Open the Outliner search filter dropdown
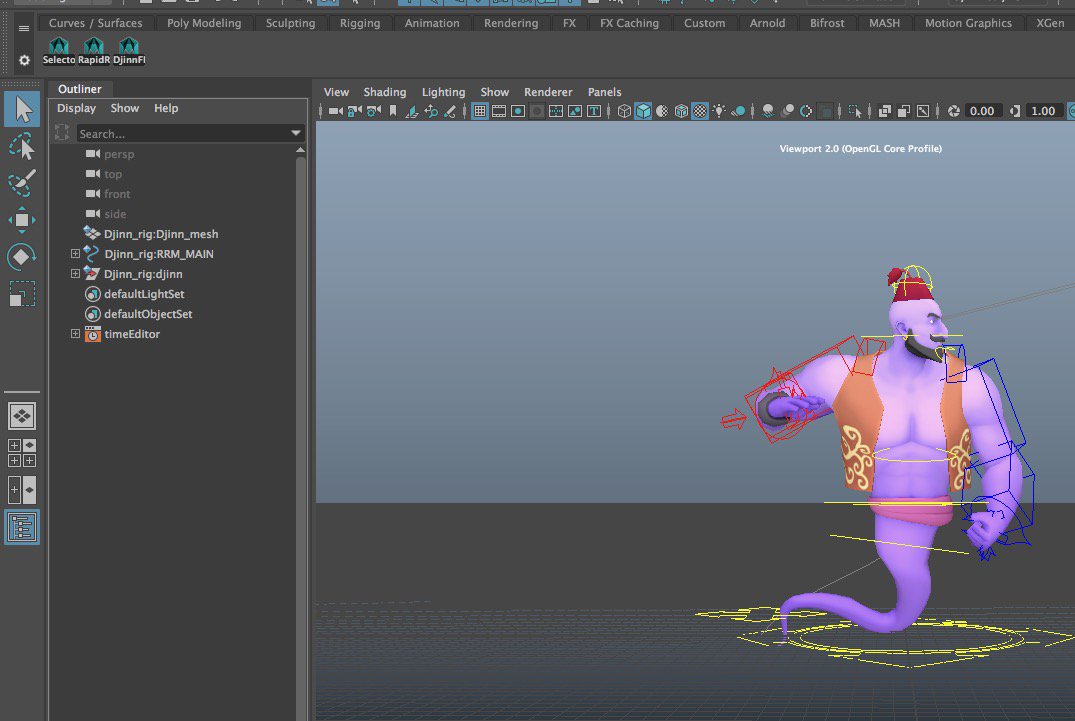This screenshot has height=721, width=1075. (295, 133)
